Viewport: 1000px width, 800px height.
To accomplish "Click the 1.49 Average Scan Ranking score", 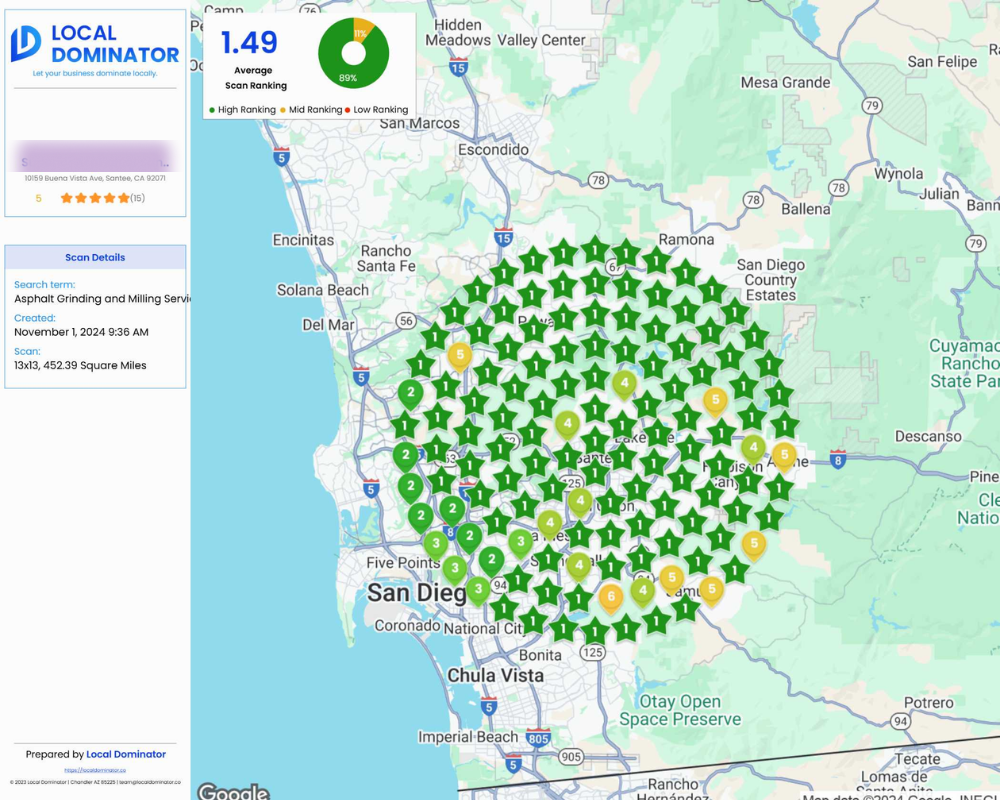I will [x=249, y=43].
